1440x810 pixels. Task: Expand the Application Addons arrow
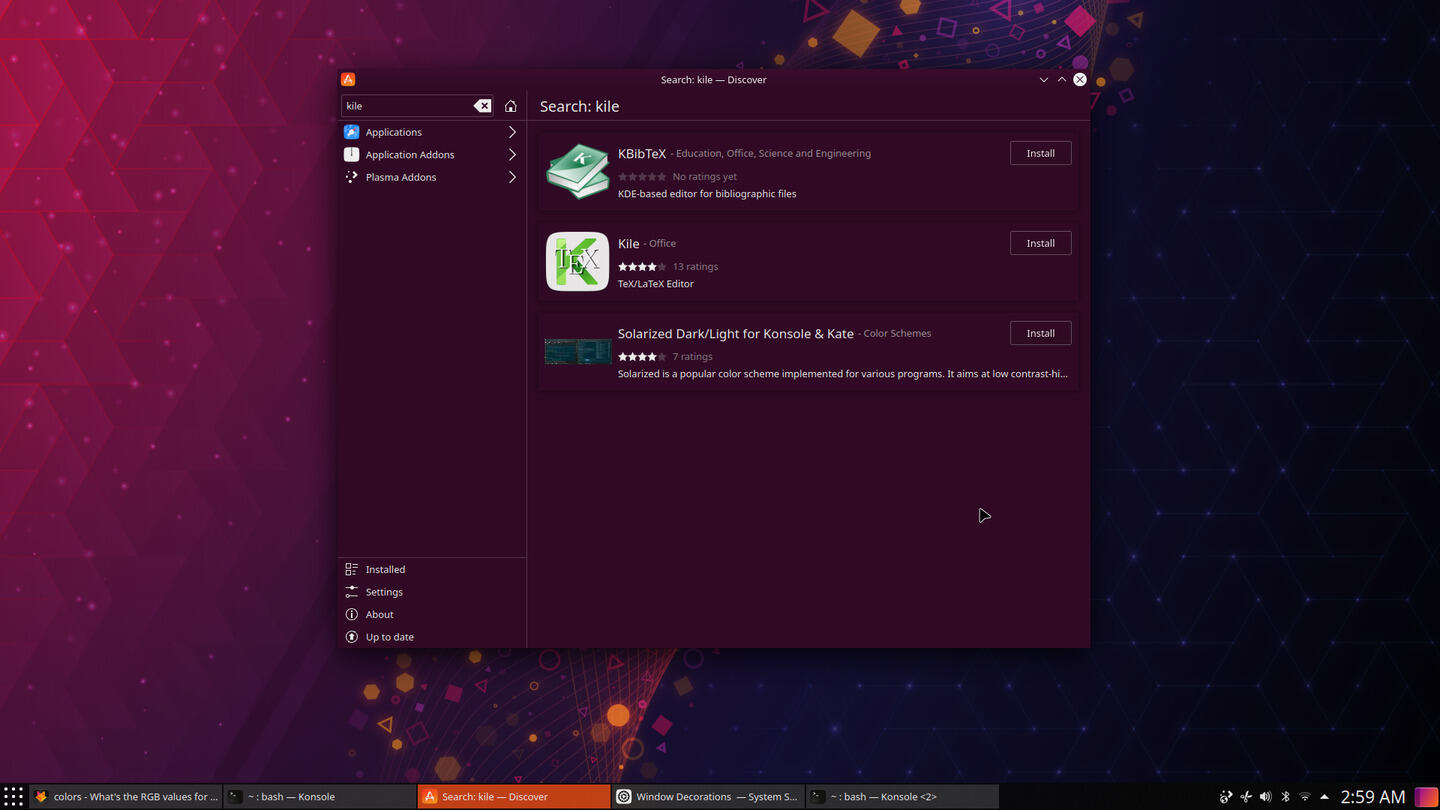[x=512, y=154]
